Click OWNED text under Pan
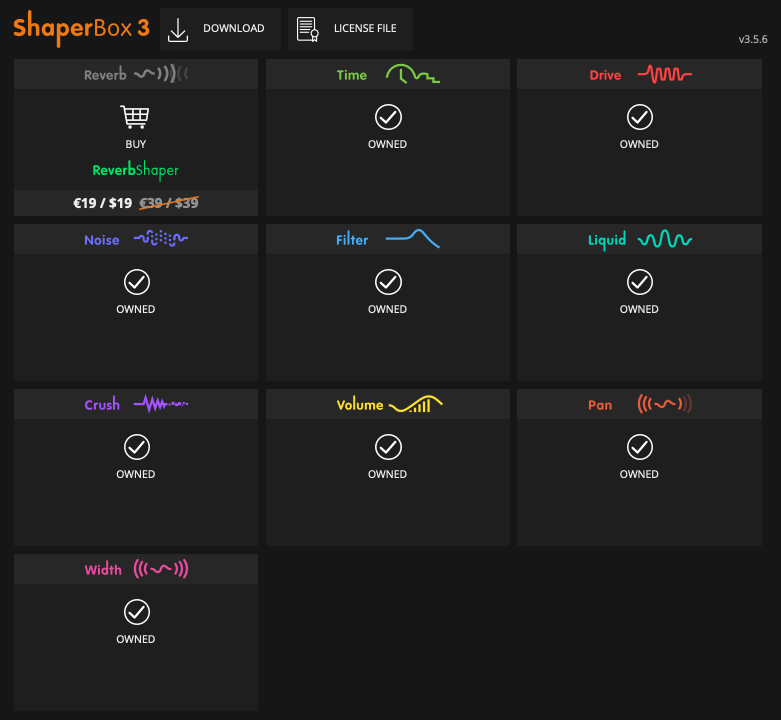Viewport: 781px width, 720px height. click(x=639, y=474)
